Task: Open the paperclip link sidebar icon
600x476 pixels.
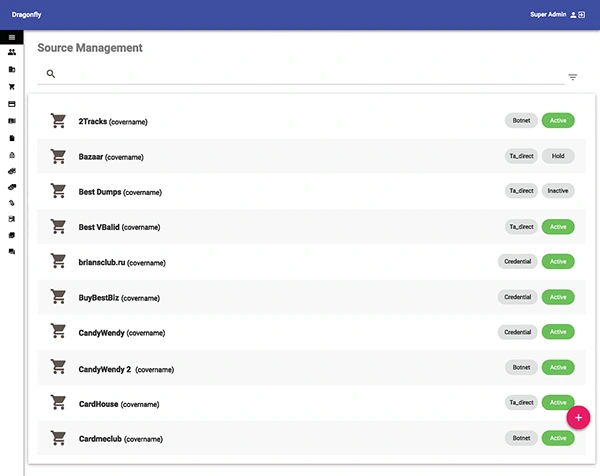Action: pos(12,203)
